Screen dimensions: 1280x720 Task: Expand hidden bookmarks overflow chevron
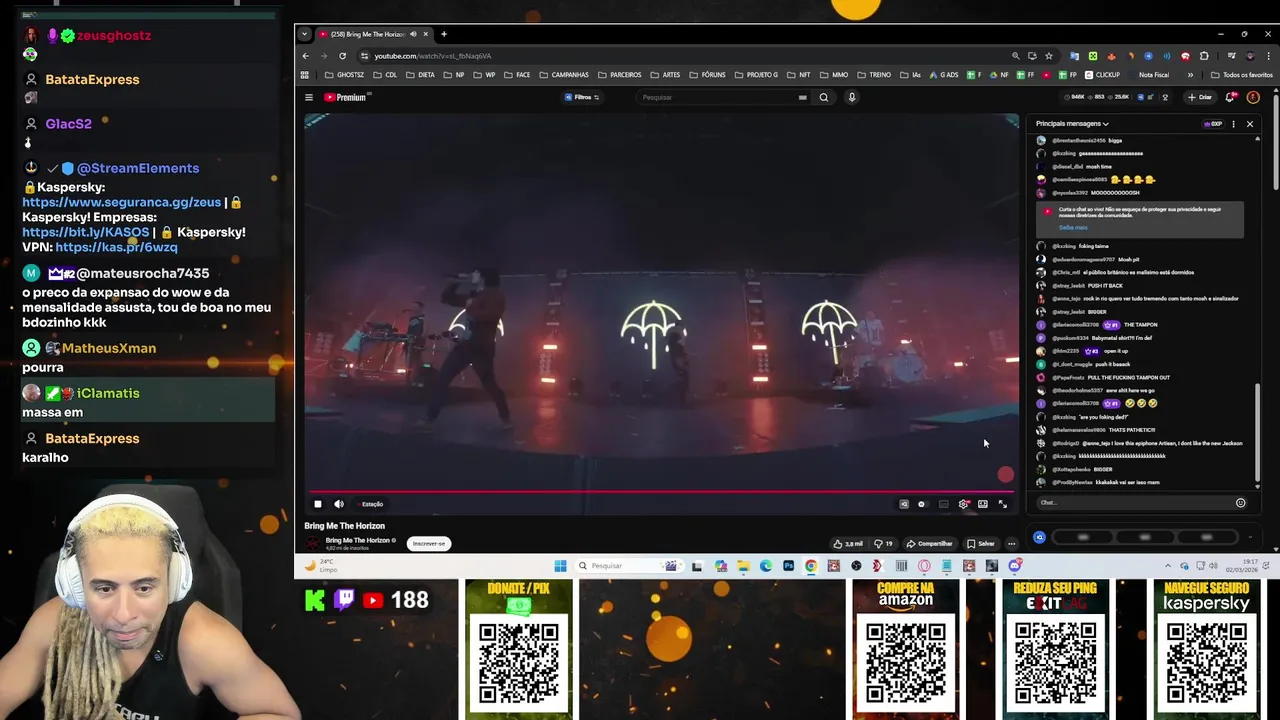[x=1190, y=75]
